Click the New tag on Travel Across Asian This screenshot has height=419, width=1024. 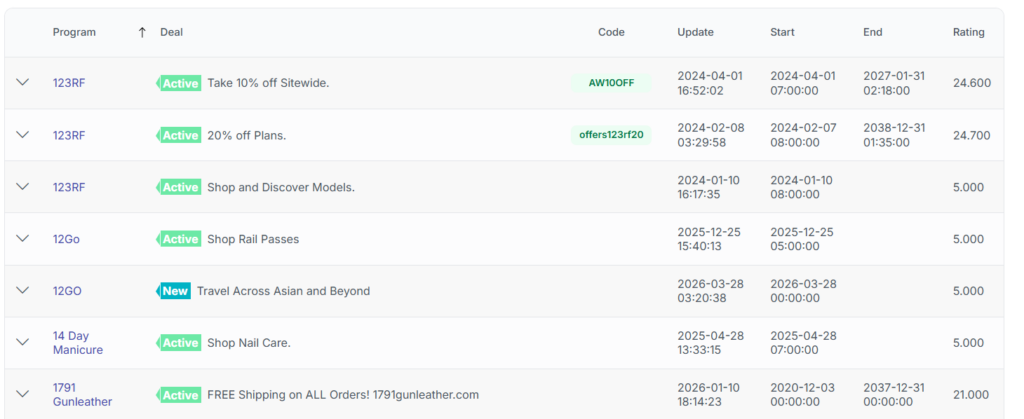pyautogui.click(x=175, y=291)
